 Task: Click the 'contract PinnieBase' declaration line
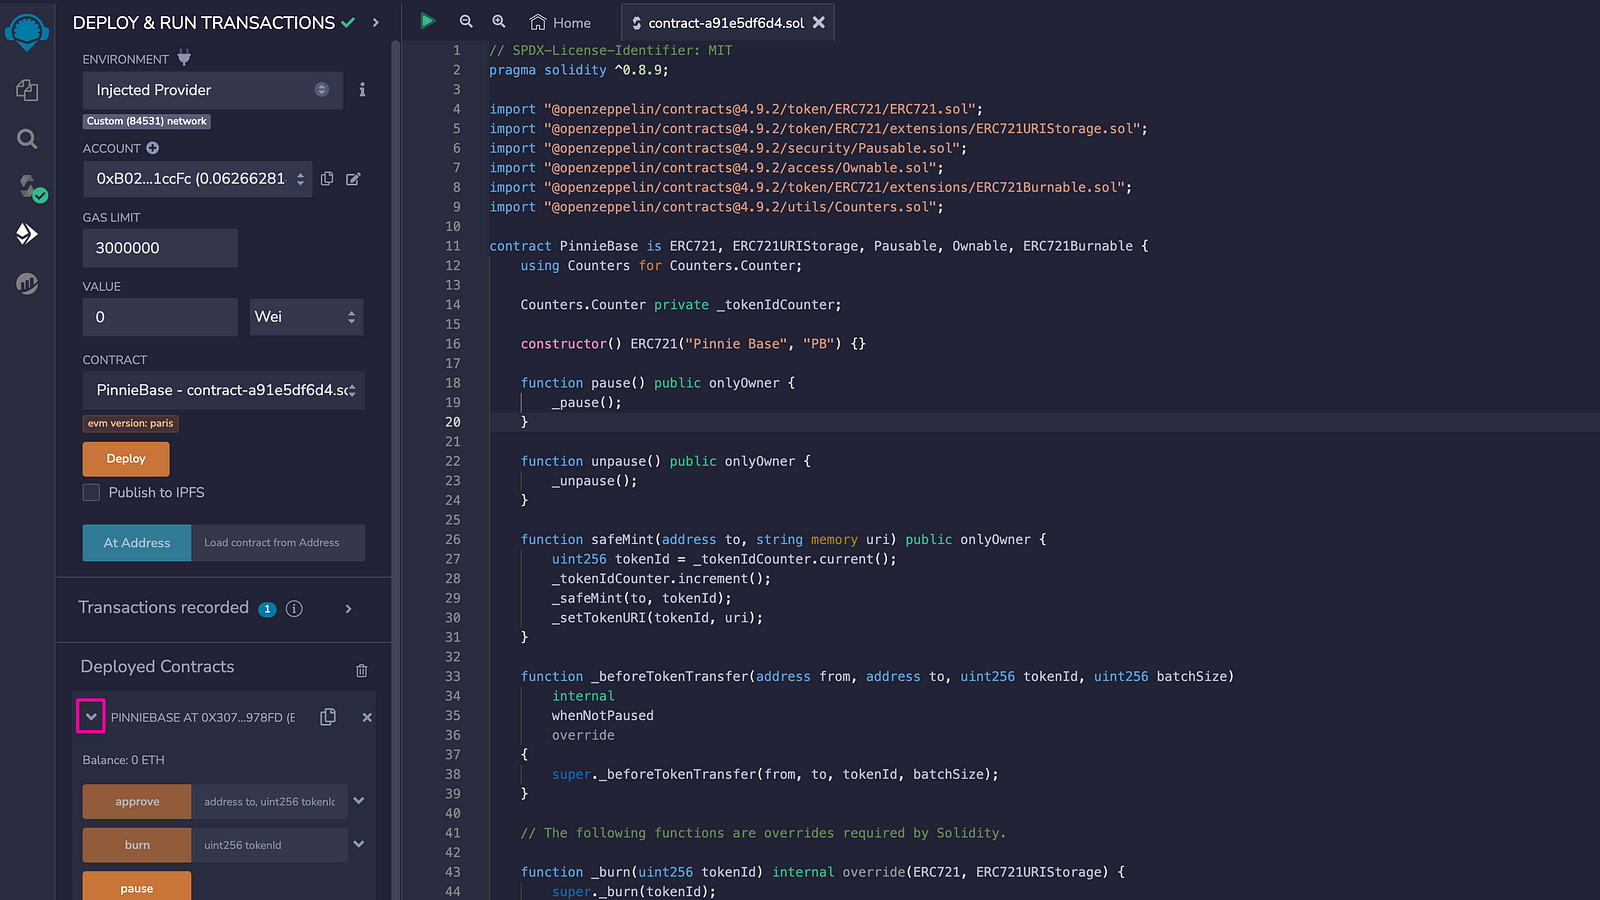(x=819, y=246)
